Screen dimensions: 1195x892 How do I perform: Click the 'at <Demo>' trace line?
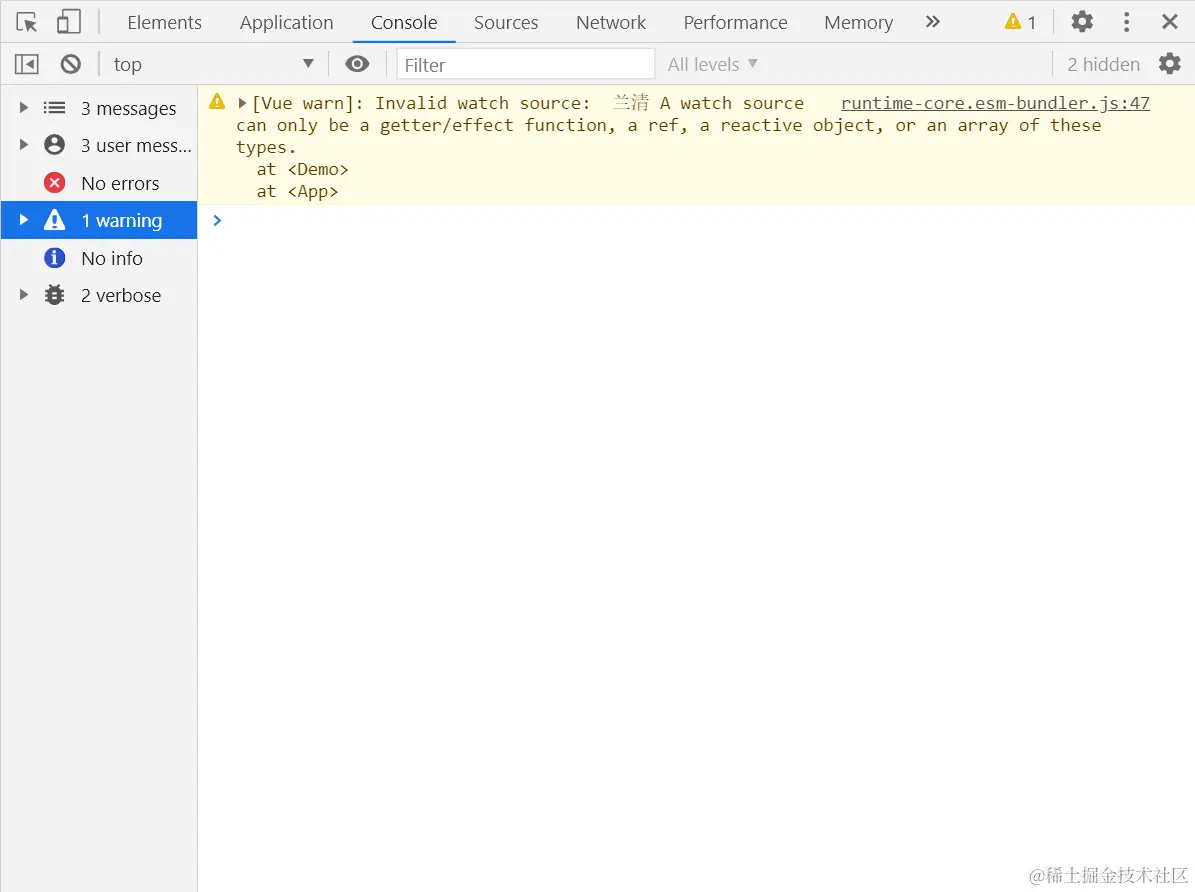point(303,169)
